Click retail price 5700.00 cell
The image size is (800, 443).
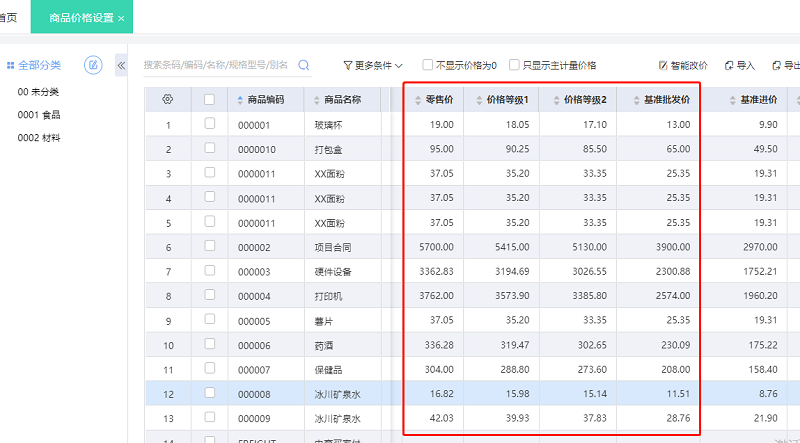pos(436,247)
